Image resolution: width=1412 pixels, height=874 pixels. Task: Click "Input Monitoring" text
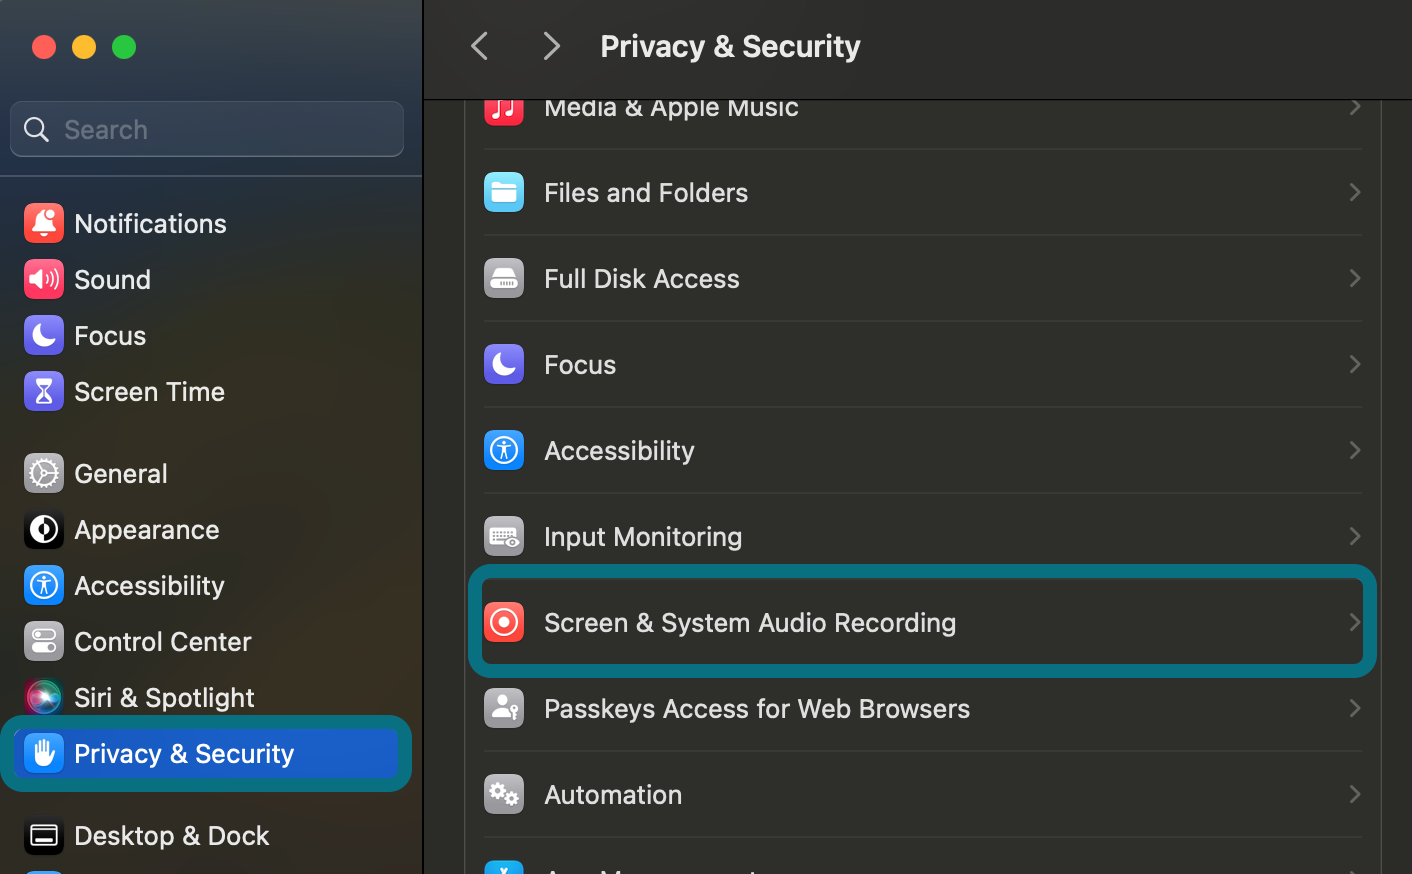click(643, 536)
